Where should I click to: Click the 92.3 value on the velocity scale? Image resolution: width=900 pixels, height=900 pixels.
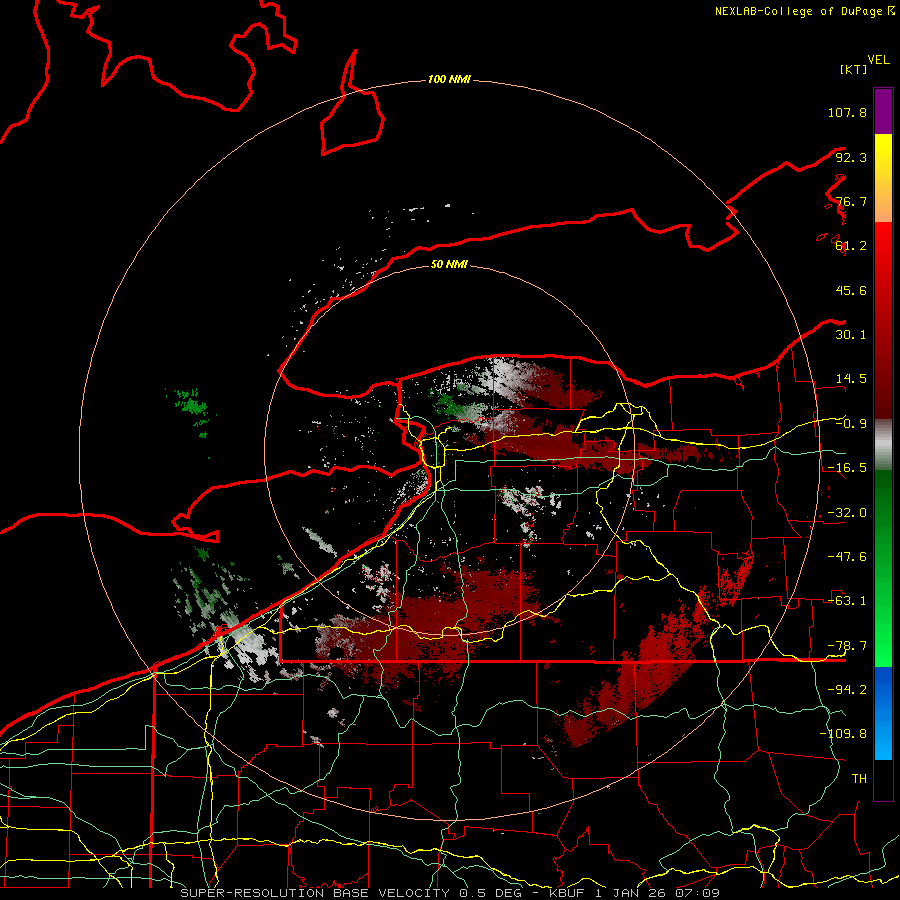851,157
